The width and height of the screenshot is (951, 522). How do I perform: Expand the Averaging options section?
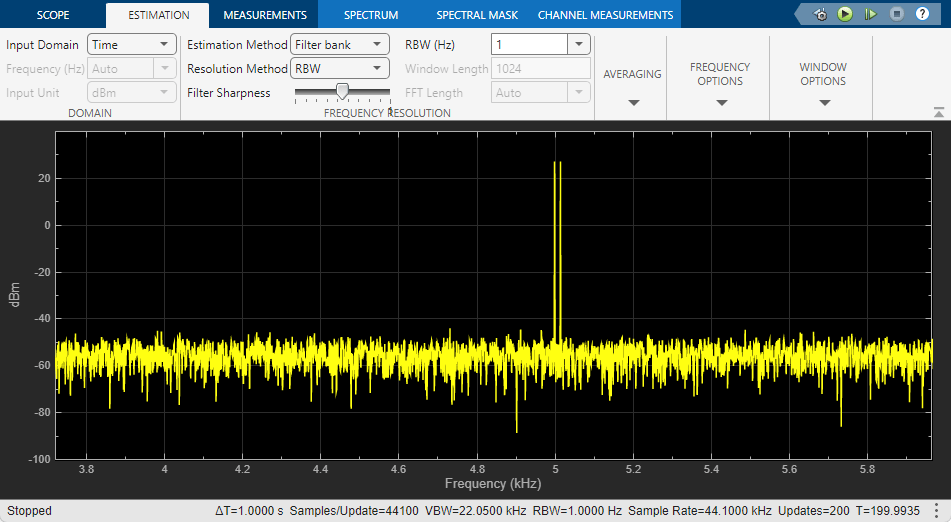pyautogui.click(x=632, y=102)
